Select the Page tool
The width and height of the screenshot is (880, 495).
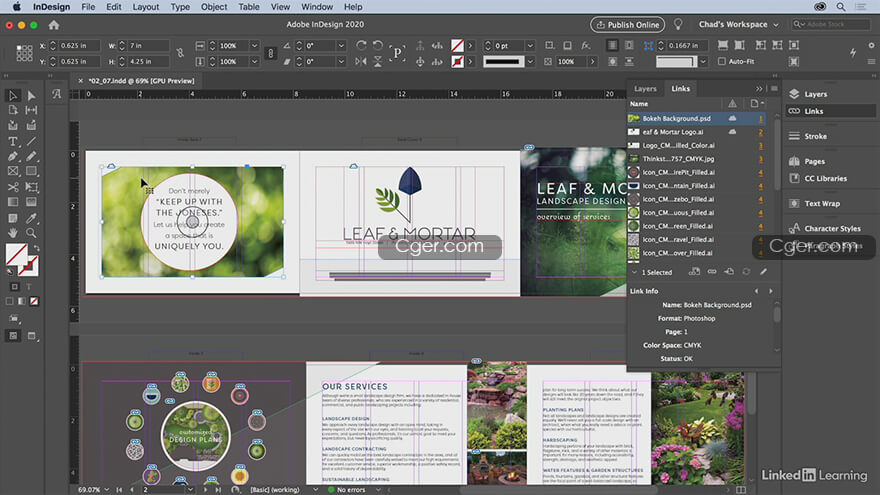pos(13,110)
